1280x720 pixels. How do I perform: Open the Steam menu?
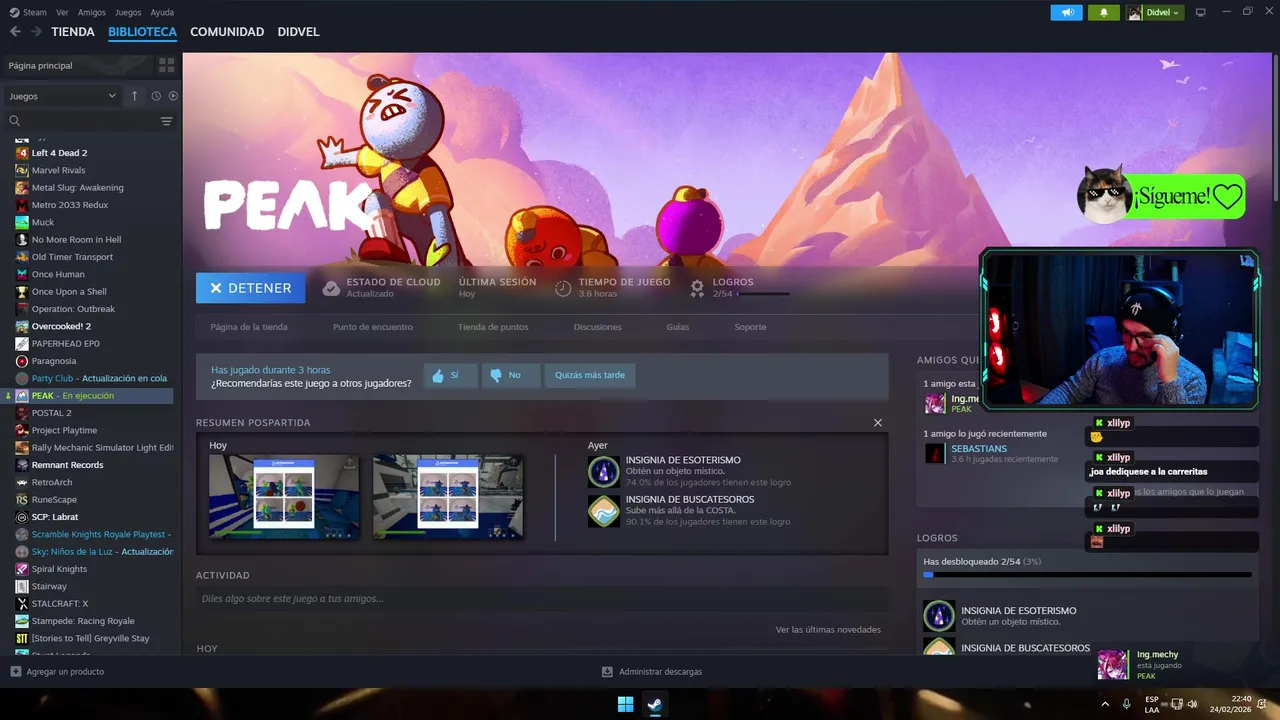tap(28, 12)
